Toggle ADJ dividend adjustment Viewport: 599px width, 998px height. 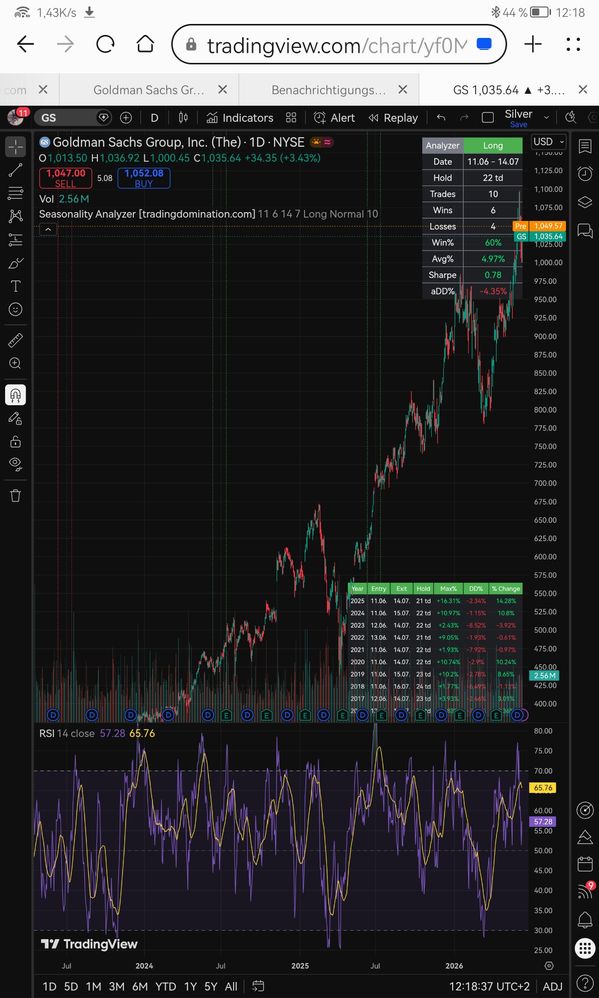[553, 987]
